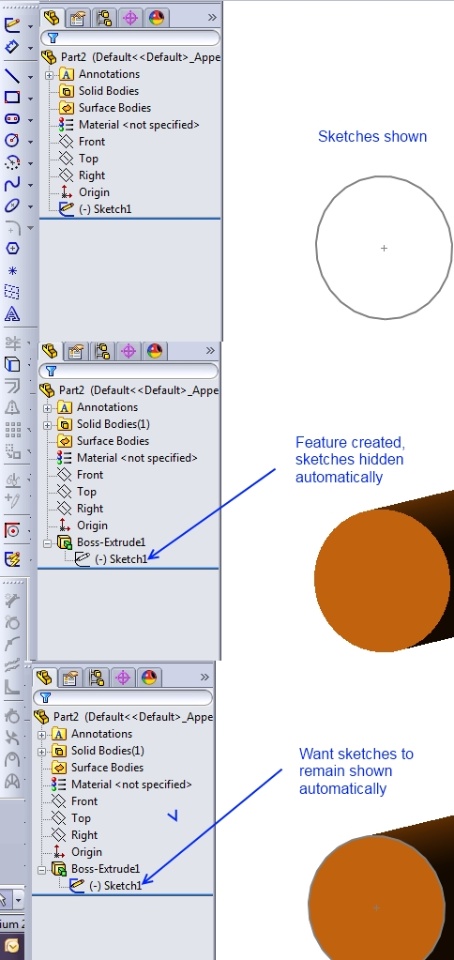The height and width of the screenshot is (960, 454).
Task: Select Part2 root node in top panel
Action: [x=130, y=58]
